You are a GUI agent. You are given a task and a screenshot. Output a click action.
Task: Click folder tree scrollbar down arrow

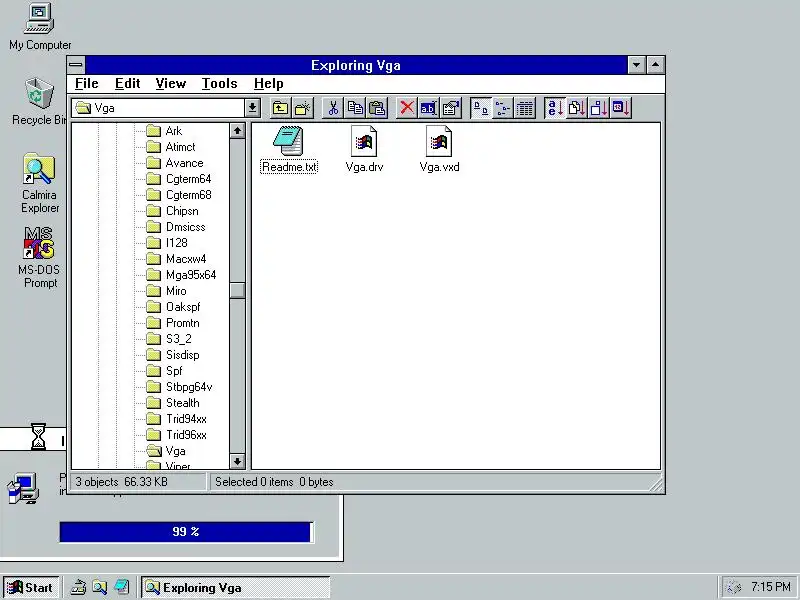237,461
